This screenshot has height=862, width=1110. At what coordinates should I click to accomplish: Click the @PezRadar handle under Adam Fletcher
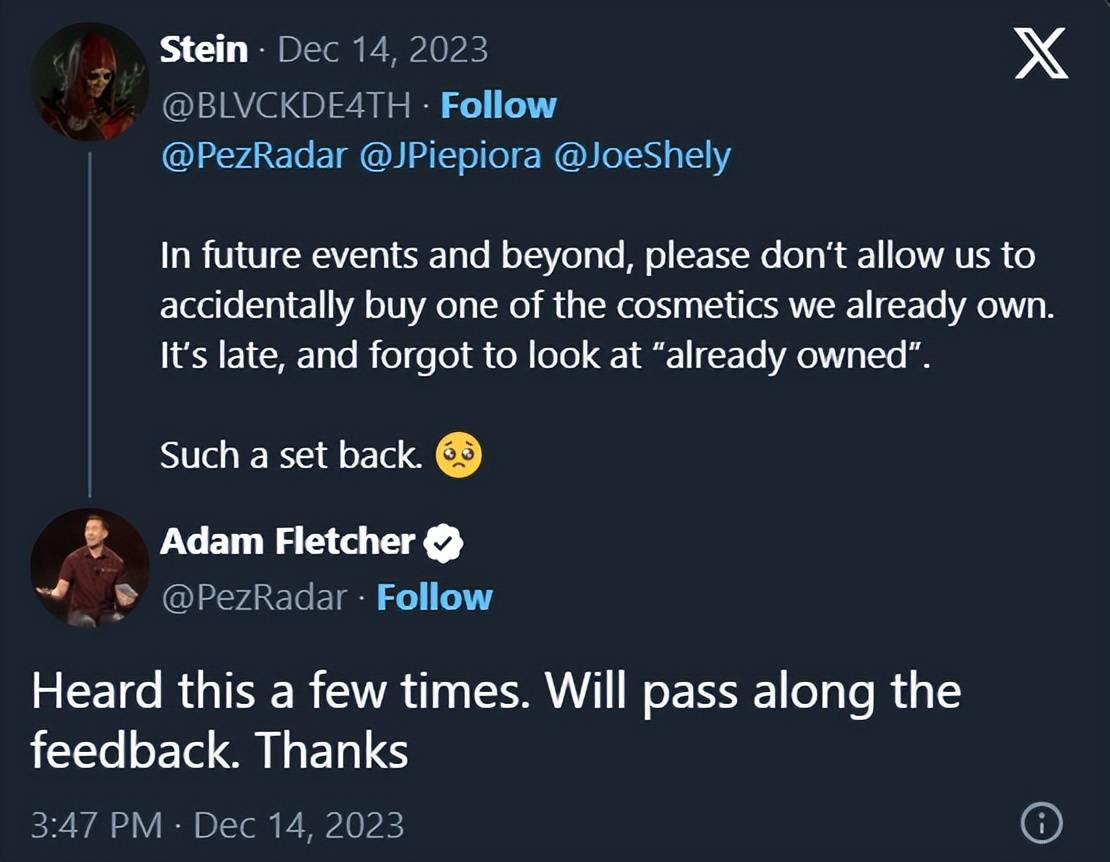pyautogui.click(x=254, y=597)
